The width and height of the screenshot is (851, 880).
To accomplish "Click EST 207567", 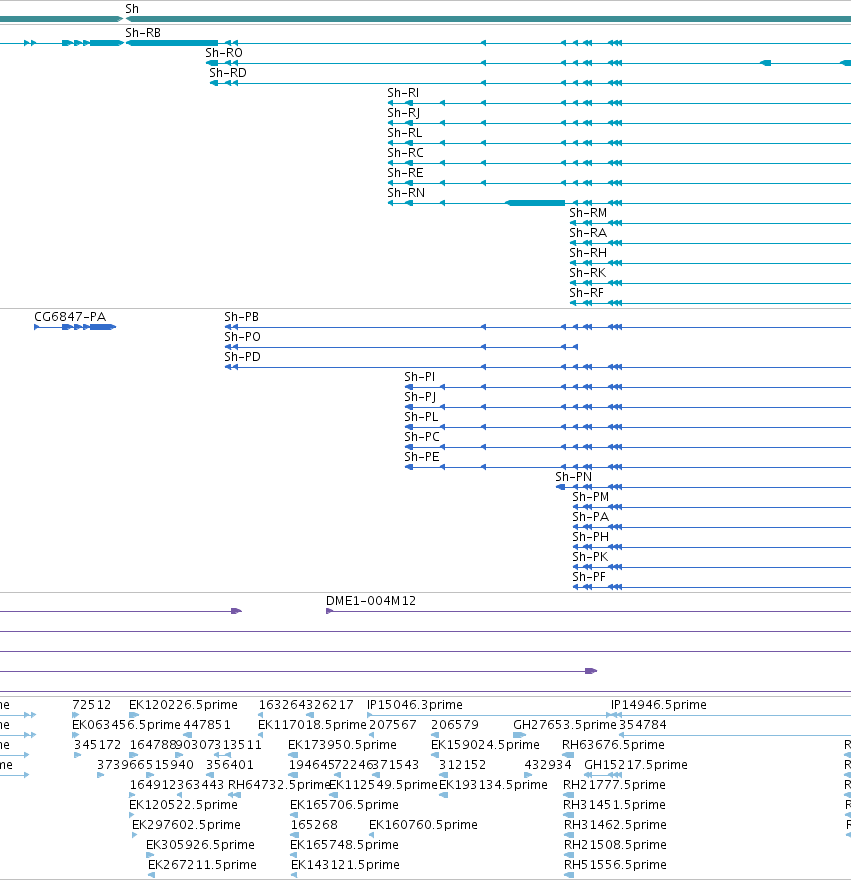I will [393, 725].
